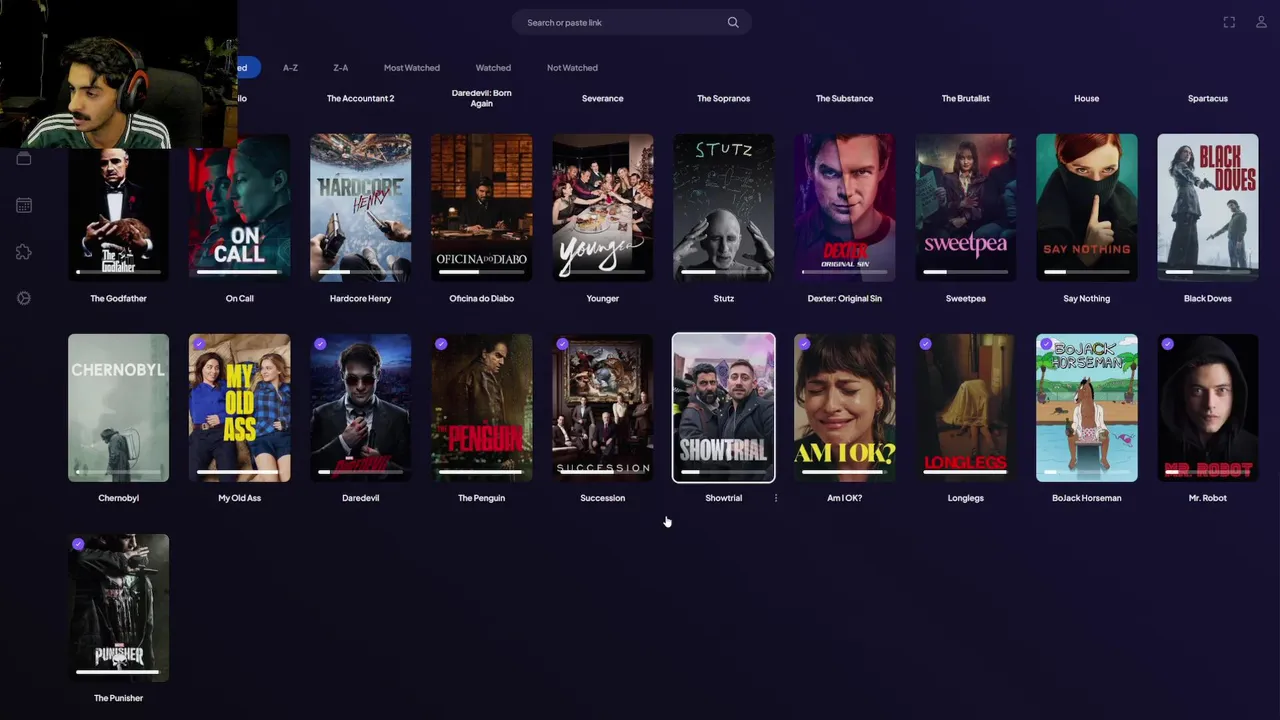
Task: Toggle watched checkmark on The Punisher
Action: tap(78, 544)
